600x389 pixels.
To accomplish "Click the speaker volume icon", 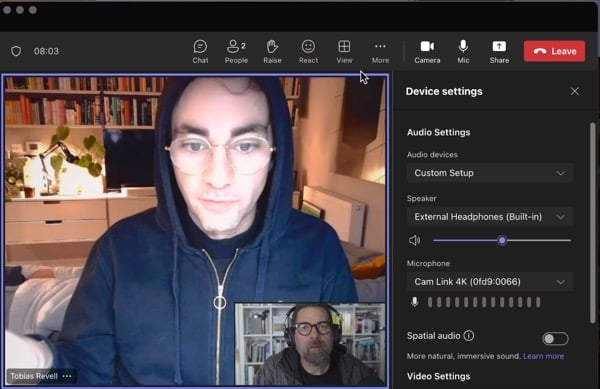I will [414, 240].
